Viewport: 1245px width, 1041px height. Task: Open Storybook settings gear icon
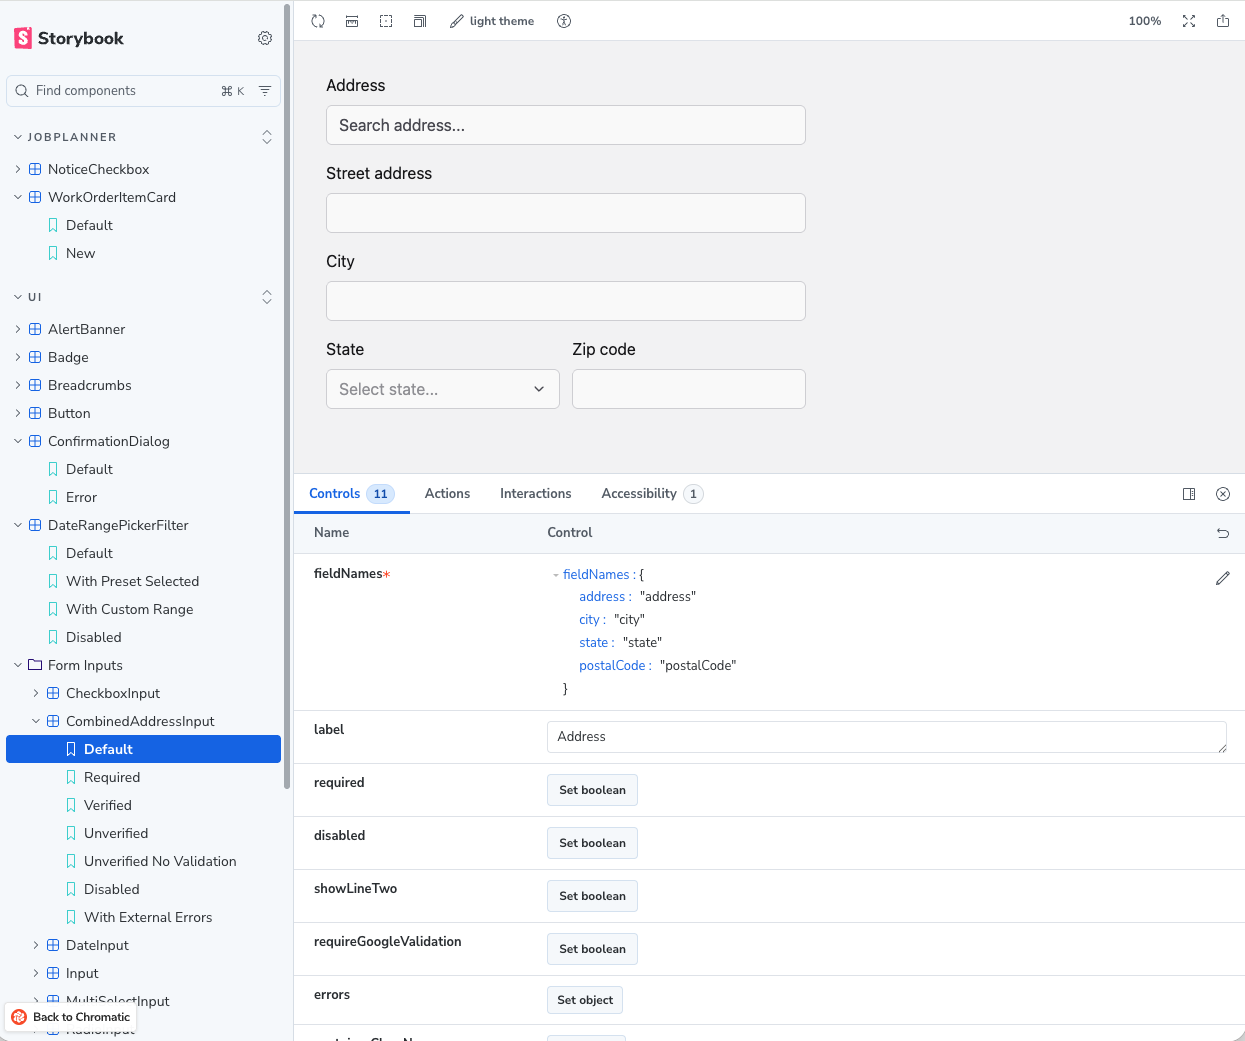pyautogui.click(x=265, y=38)
